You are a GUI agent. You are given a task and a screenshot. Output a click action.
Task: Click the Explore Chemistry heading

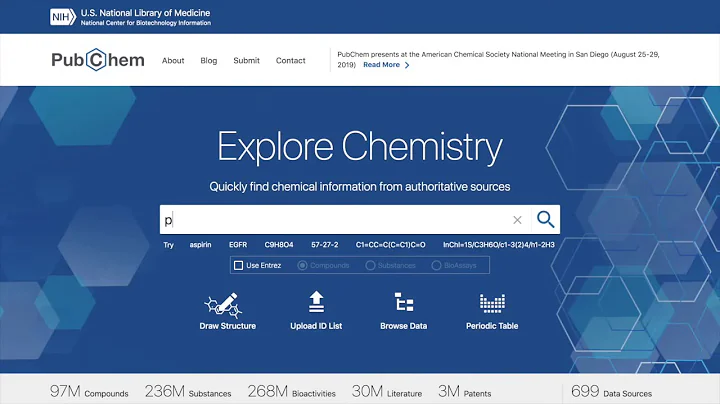[x=360, y=146]
